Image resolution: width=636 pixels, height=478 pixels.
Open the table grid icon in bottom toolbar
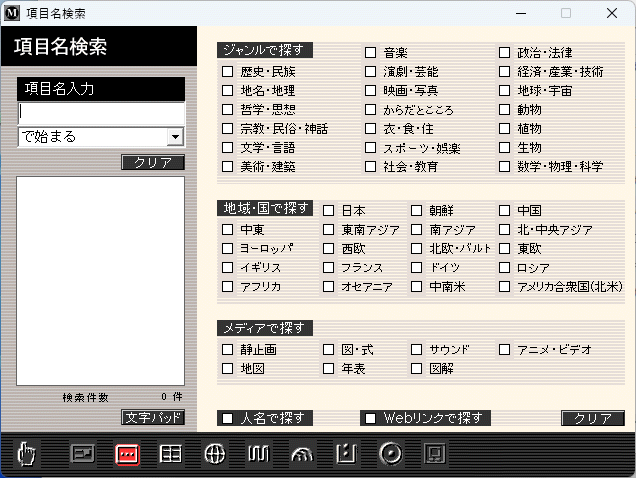[171, 454]
